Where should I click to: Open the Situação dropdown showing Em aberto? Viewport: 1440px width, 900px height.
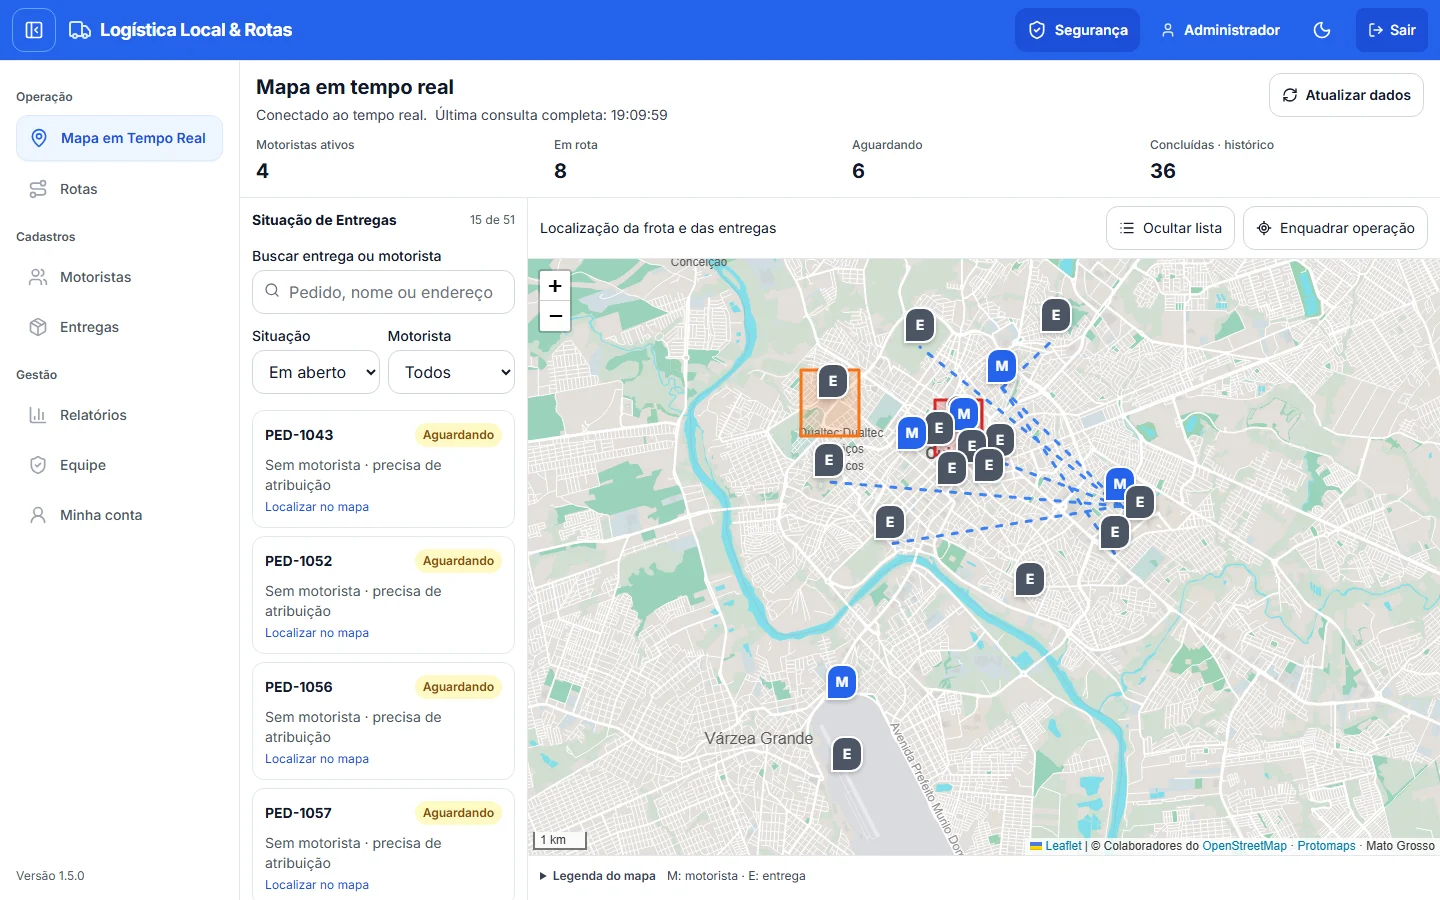pyautogui.click(x=316, y=372)
